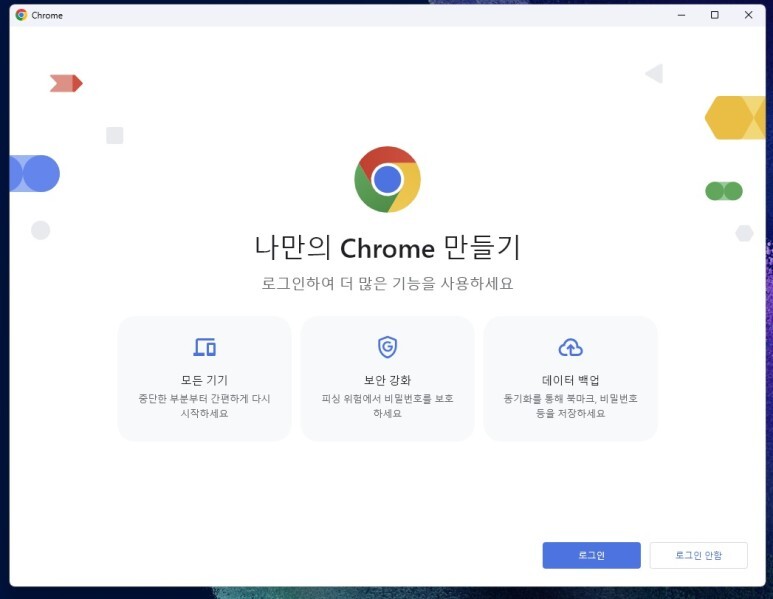
Task: Choose 로그인 안함 to skip sign-in
Action: [698, 555]
